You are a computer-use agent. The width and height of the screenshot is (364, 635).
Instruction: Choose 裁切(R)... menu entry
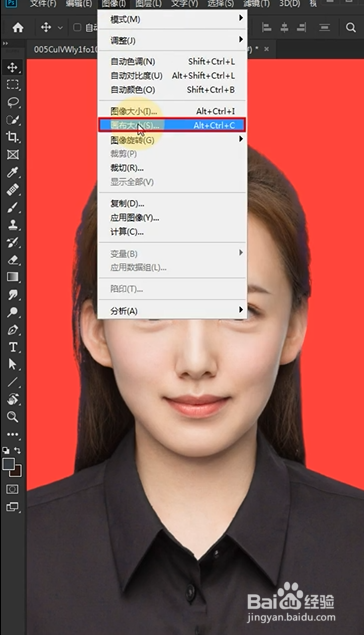coord(172,168)
